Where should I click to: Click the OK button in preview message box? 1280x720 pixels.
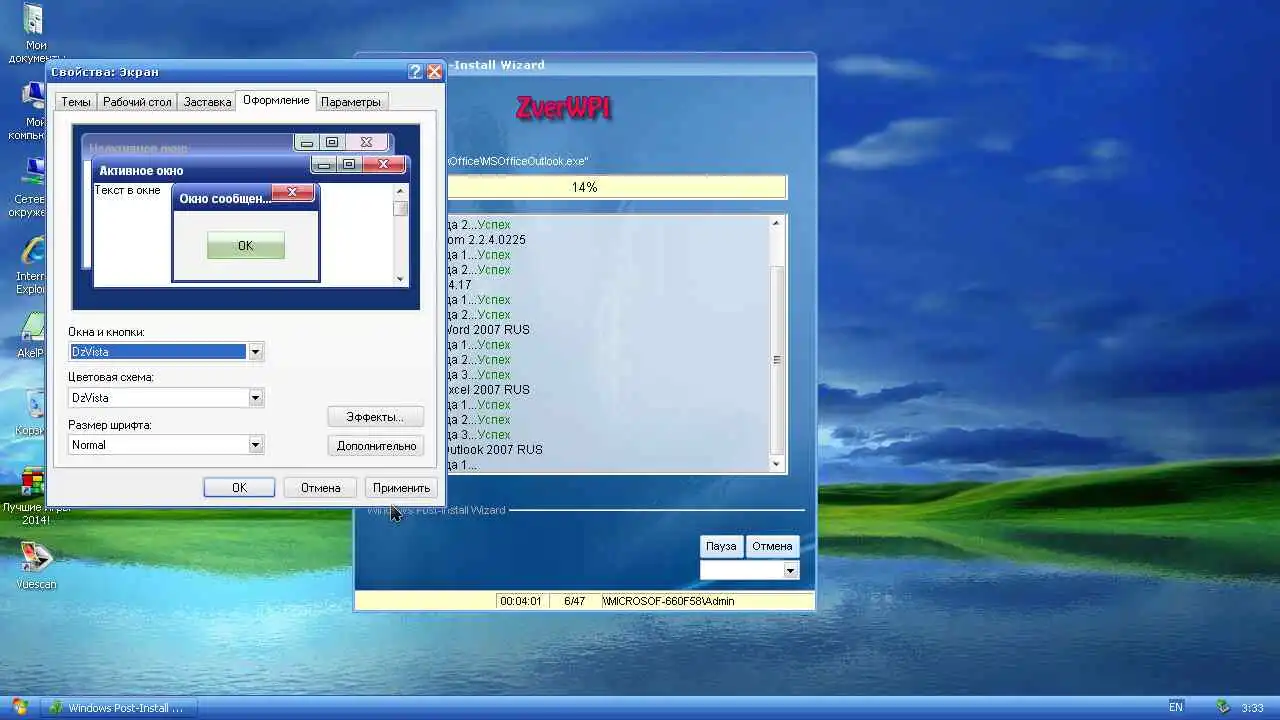click(246, 246)
